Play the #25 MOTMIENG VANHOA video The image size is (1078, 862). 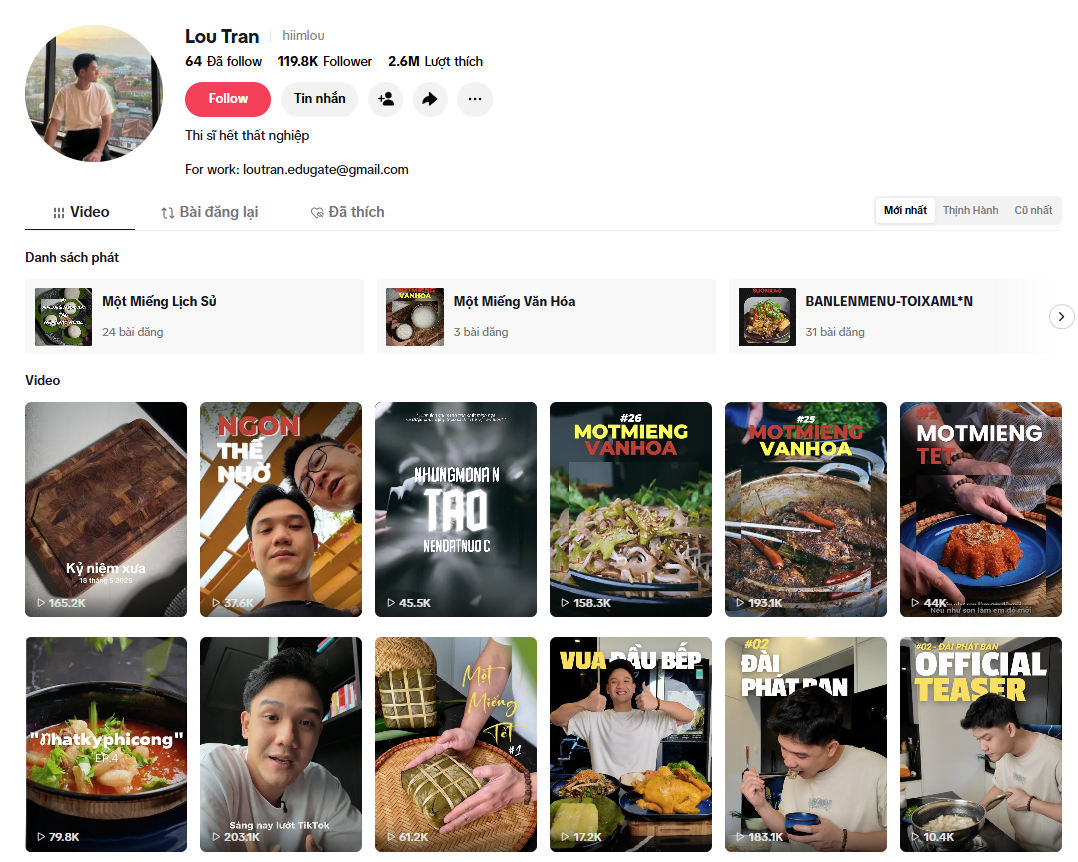806,509
